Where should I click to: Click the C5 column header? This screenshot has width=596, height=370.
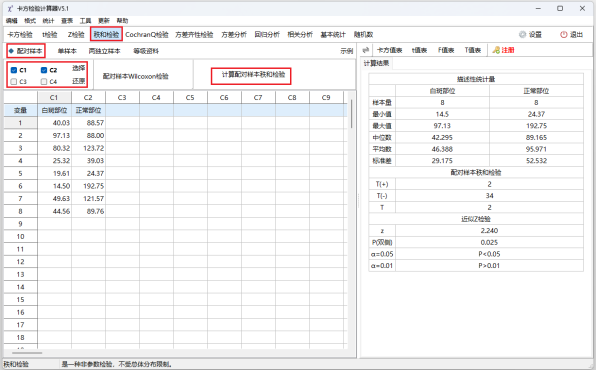click(190, 97)
